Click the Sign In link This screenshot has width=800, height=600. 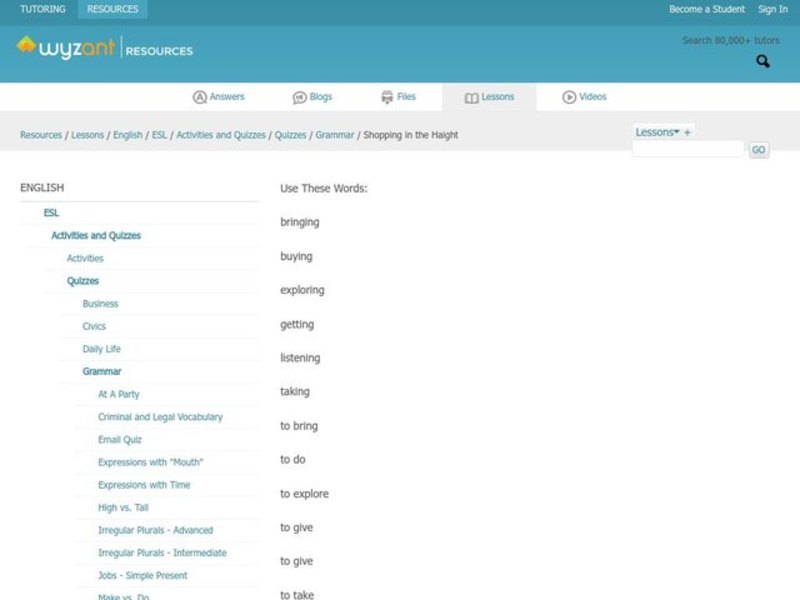(x=772, y=9)
